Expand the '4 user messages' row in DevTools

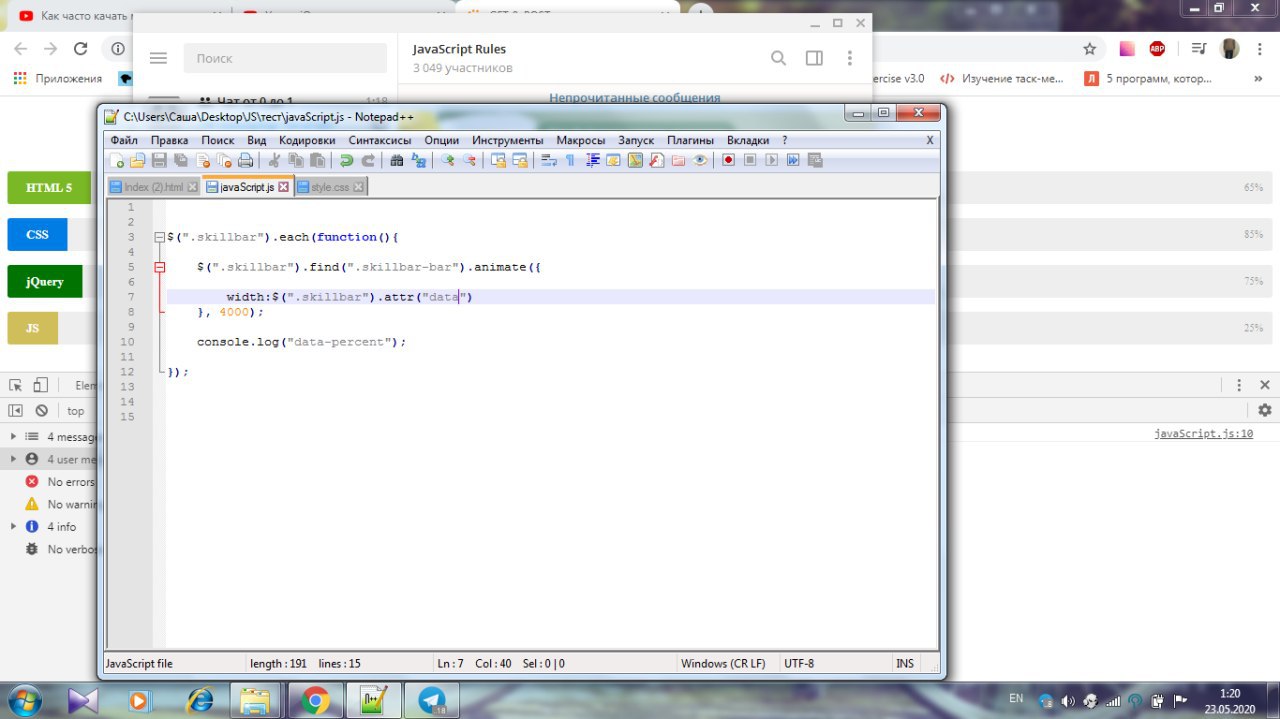tap(13, 459)
